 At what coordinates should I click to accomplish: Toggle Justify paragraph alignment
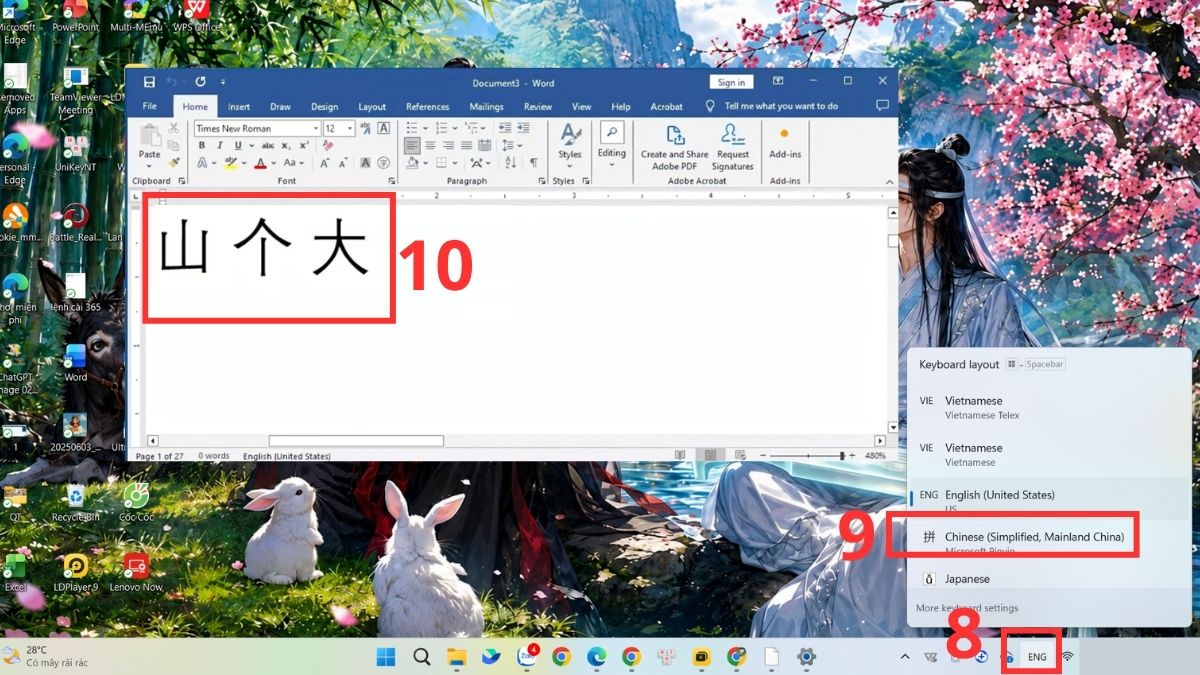(467, 145)
